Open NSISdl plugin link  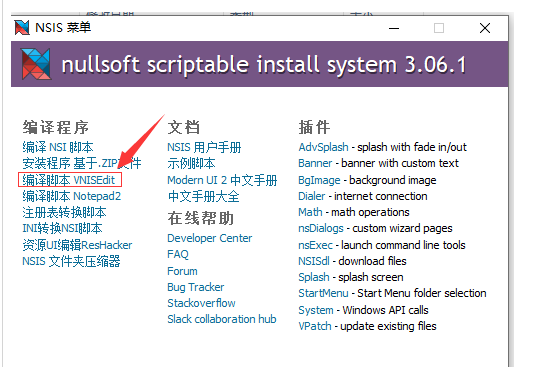point(314,261)
